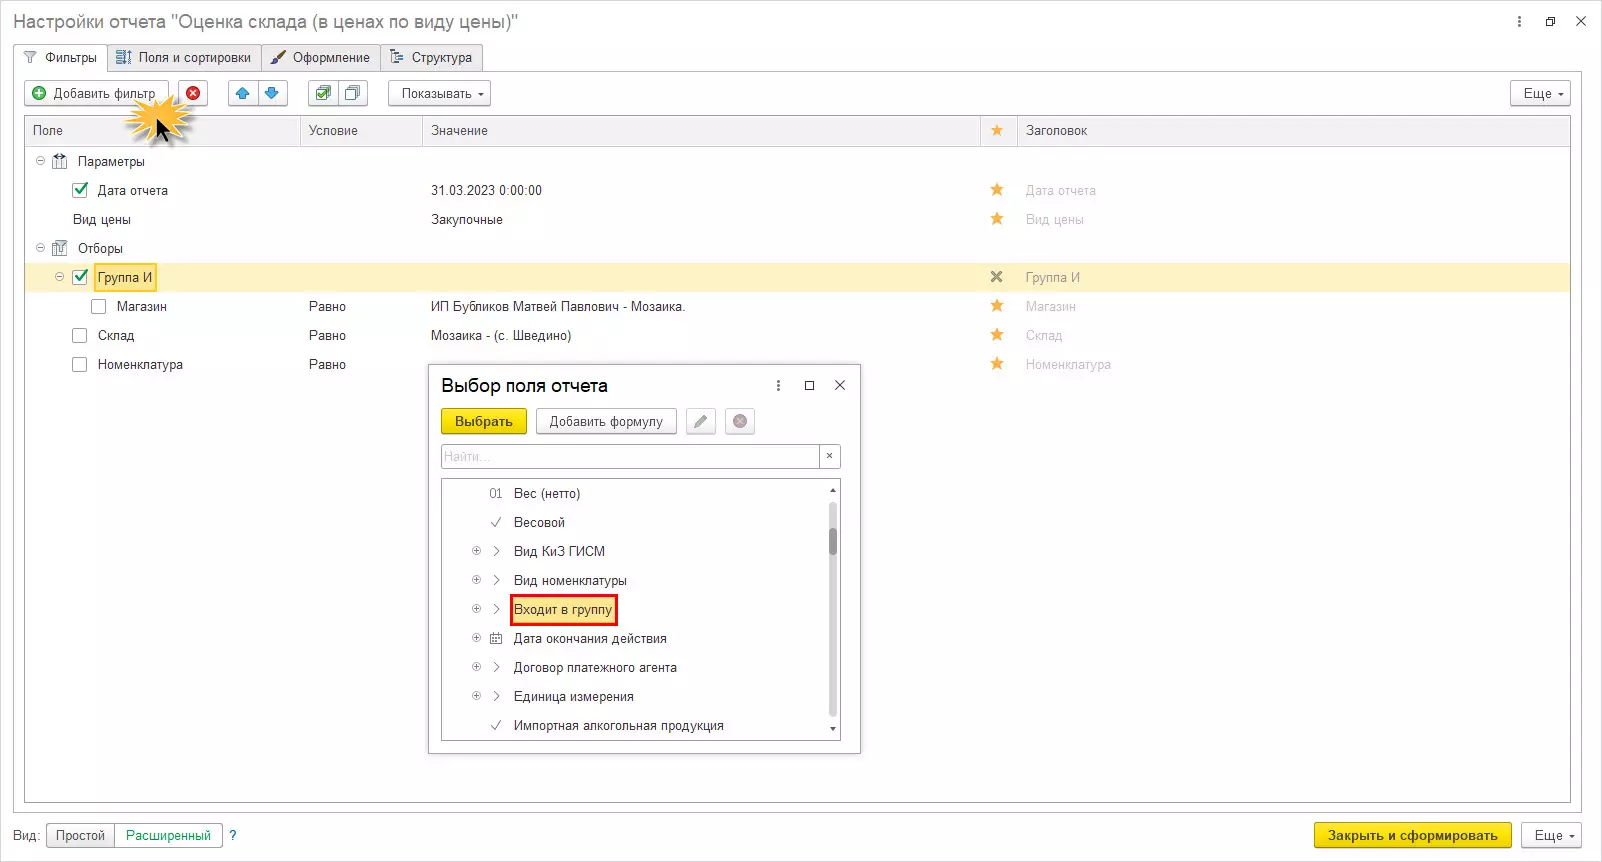
Task: Toggle the Дата отчета checkbox
Action: [x=80, y=190]
